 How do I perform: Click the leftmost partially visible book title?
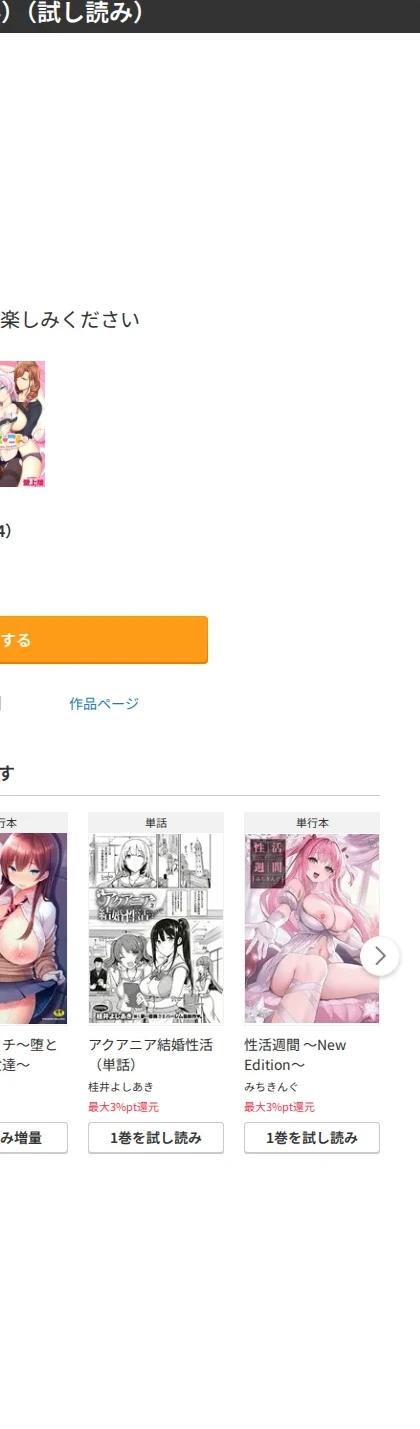click(x=29, y=1055)
